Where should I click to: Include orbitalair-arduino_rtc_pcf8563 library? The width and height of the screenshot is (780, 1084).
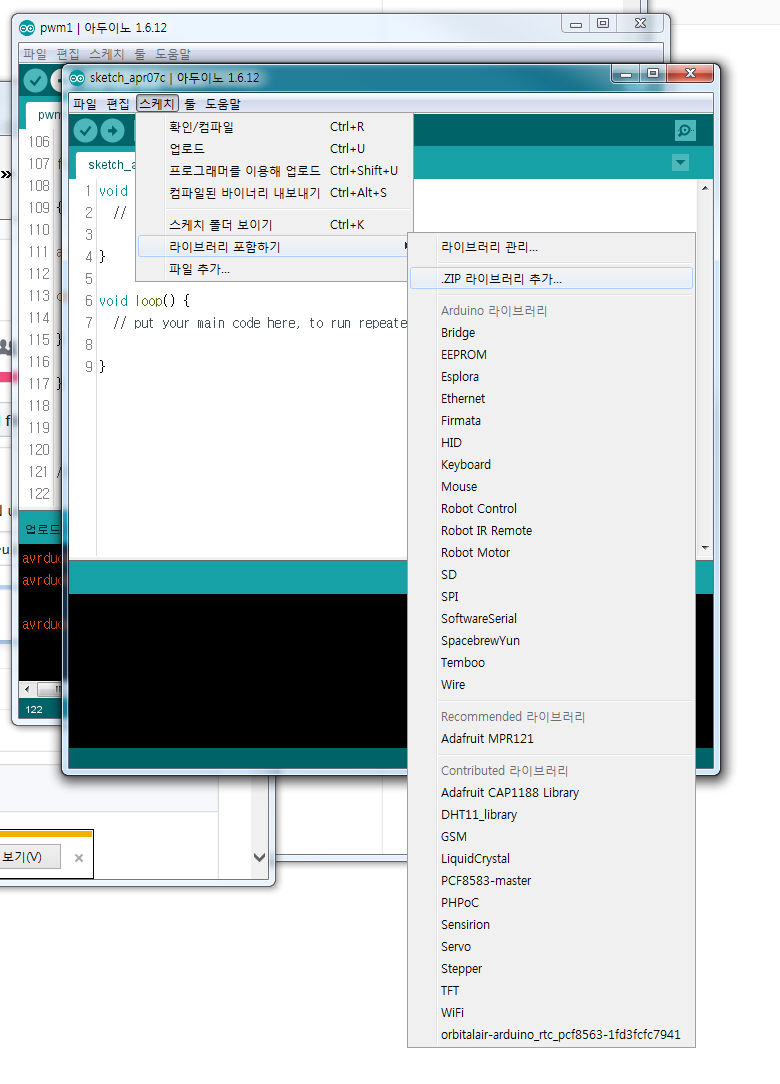pyautogui.click(x=551, y=1034)
